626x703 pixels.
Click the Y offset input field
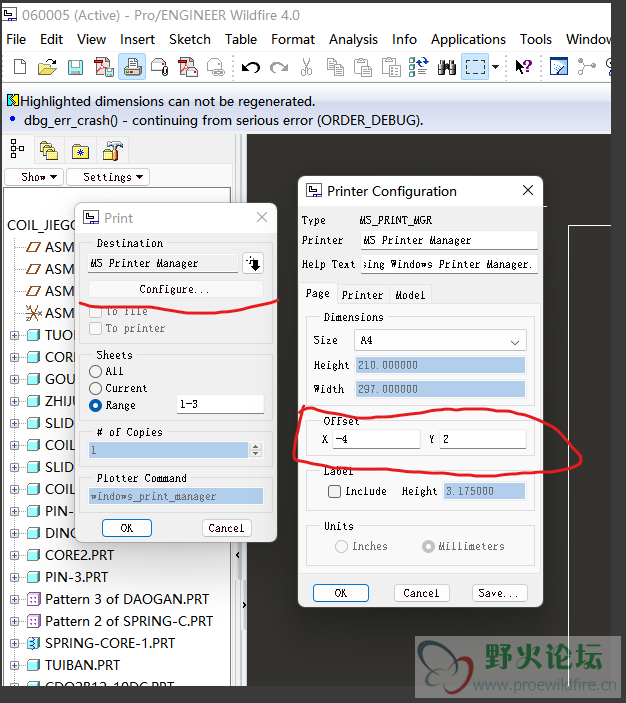pyautogui.click(x=483, y=439)
